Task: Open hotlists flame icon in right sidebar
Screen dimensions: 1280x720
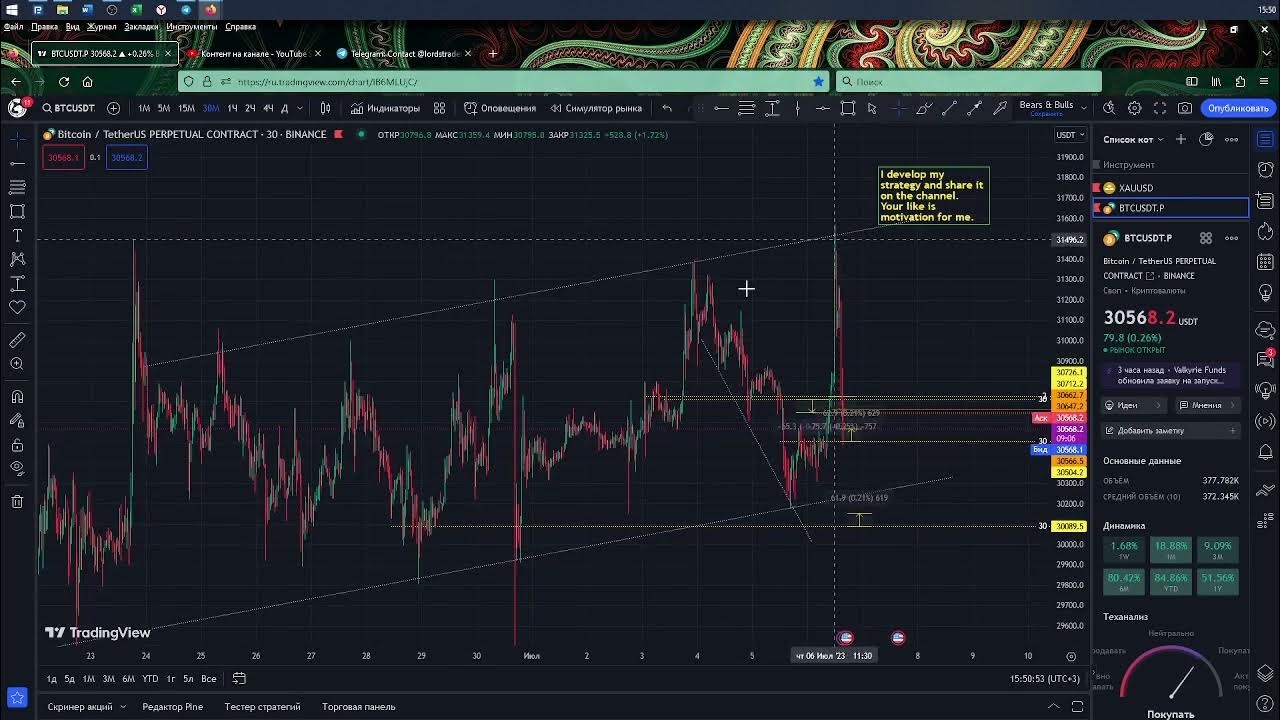Action: (1265, 232)
